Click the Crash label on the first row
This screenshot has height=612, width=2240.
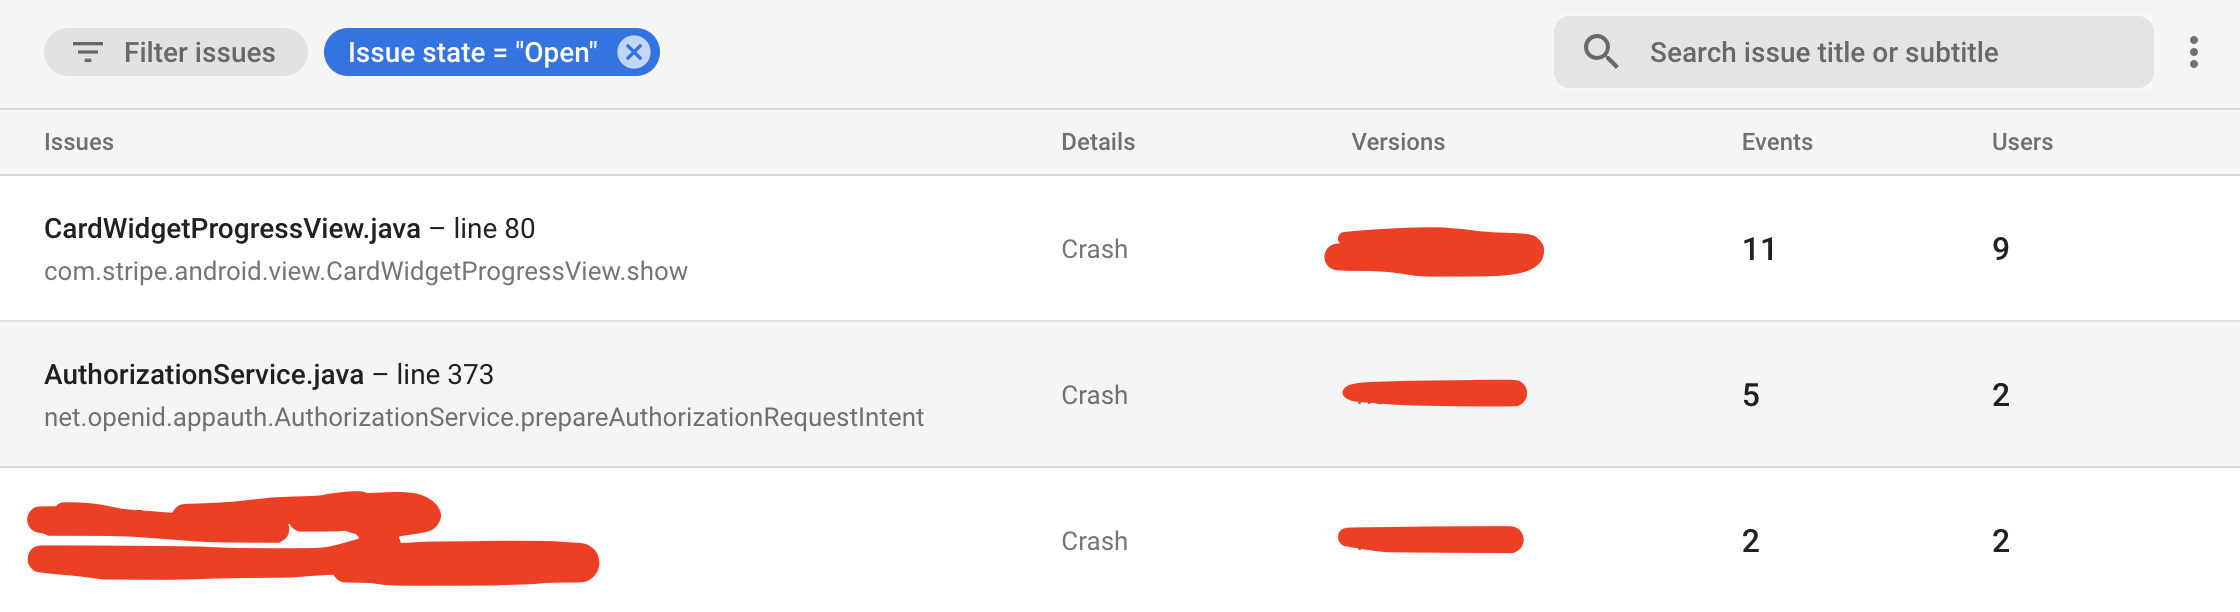coord(1094,249)
